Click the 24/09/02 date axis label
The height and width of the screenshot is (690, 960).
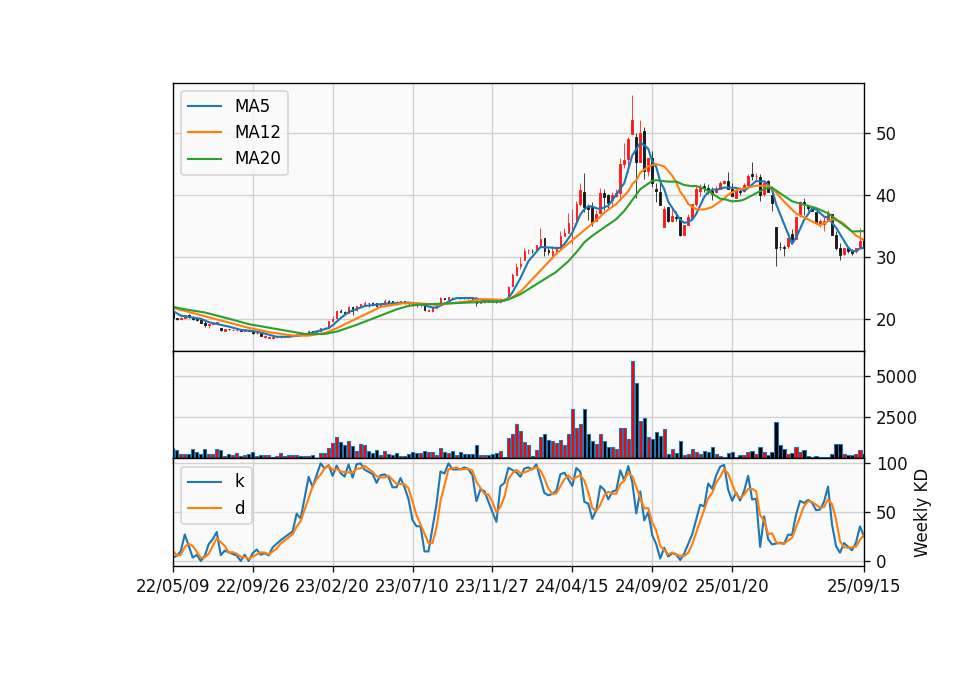tap(651, 586)
